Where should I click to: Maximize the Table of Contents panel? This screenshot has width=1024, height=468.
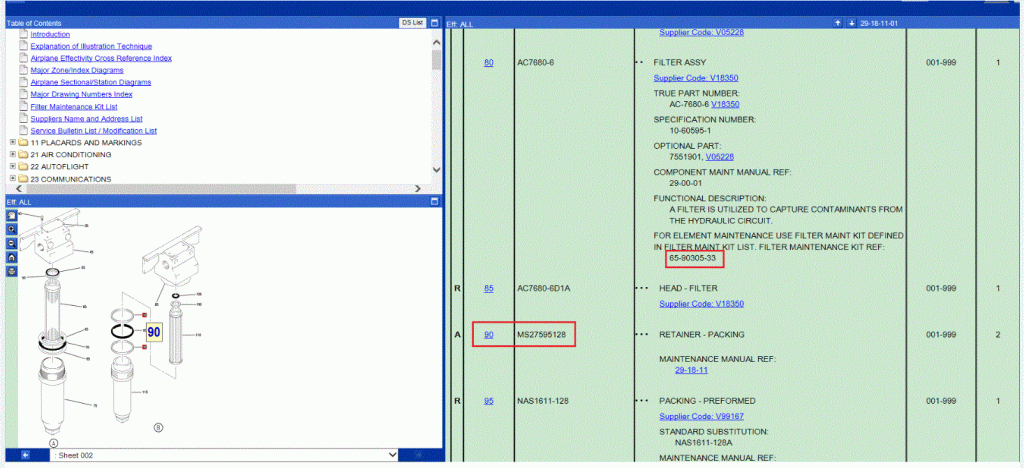[x=435, y=22]
